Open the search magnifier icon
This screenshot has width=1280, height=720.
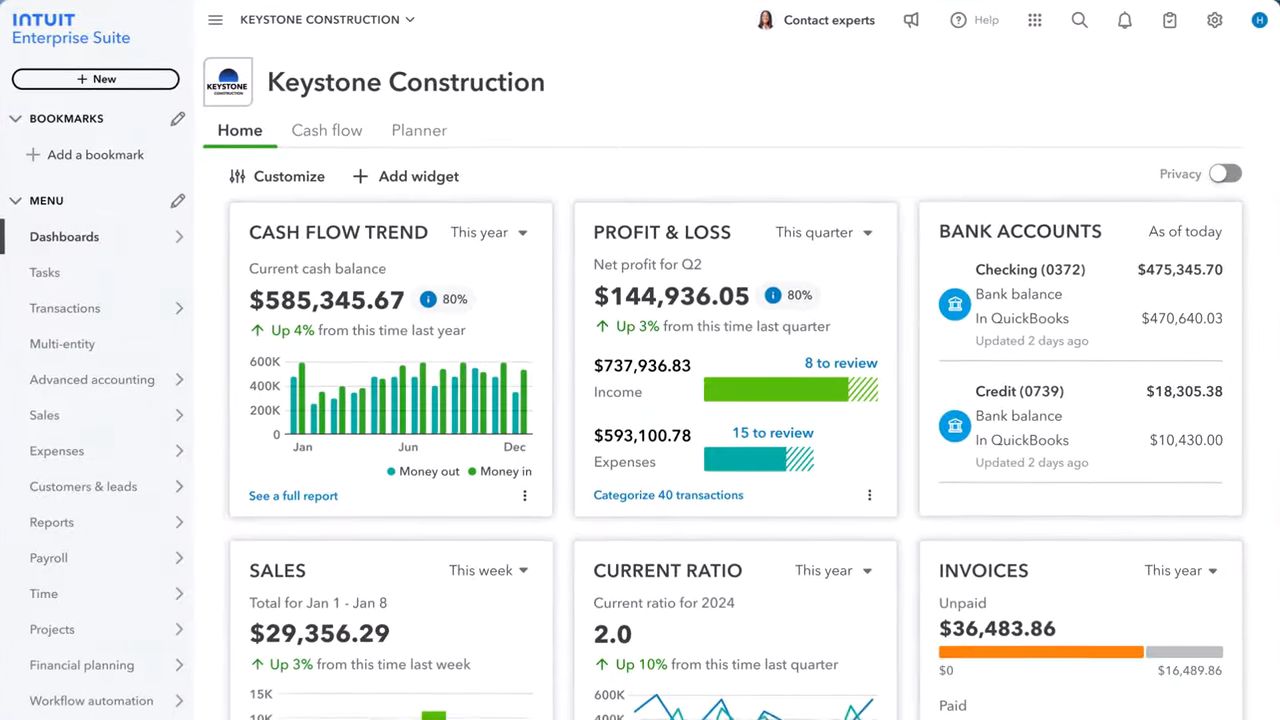[1079, 20]
